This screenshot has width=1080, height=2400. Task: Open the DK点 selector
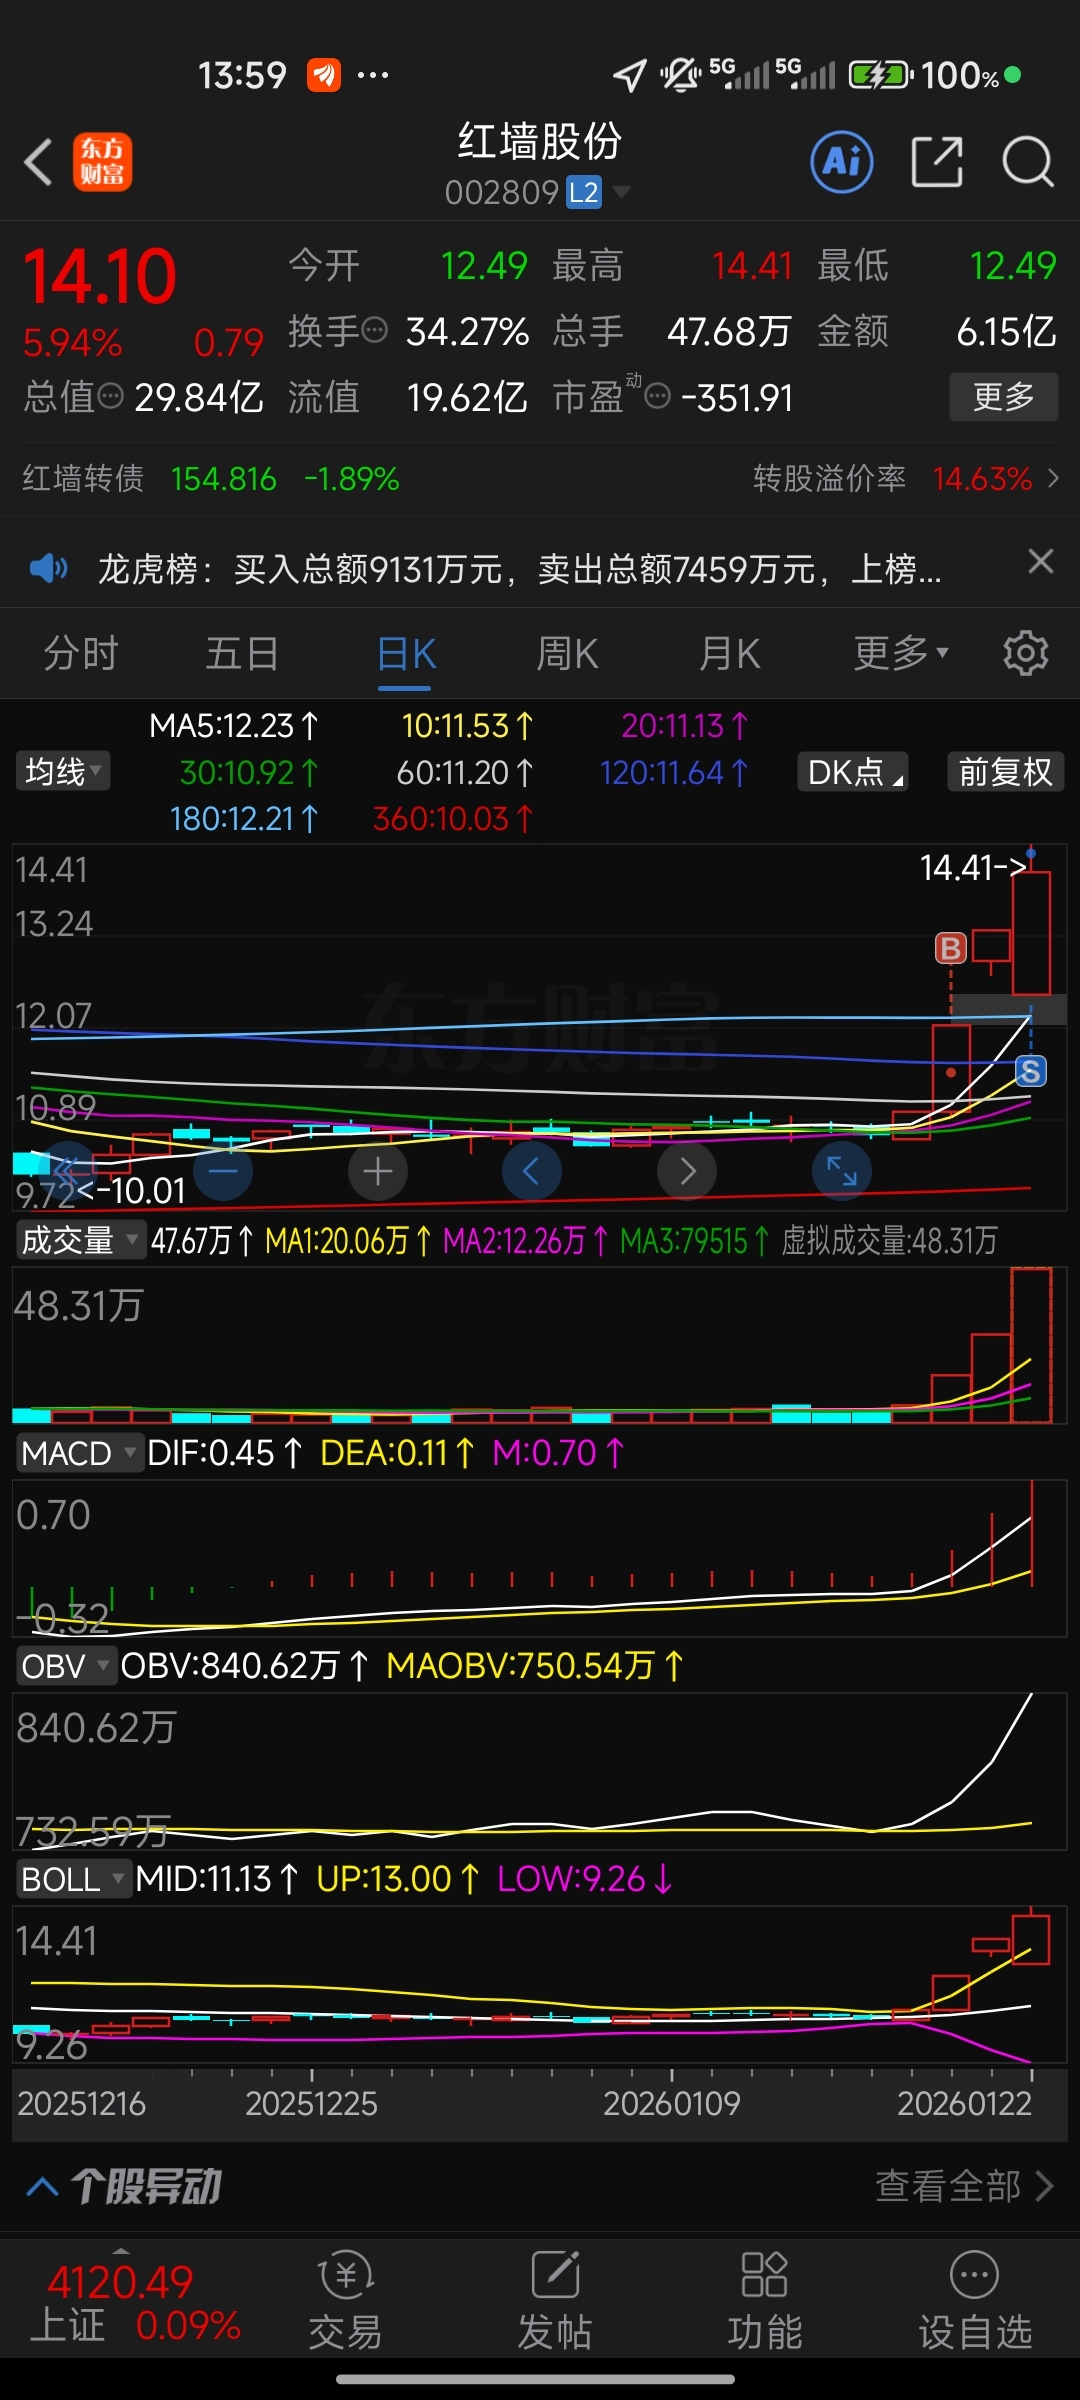[852, 771]
